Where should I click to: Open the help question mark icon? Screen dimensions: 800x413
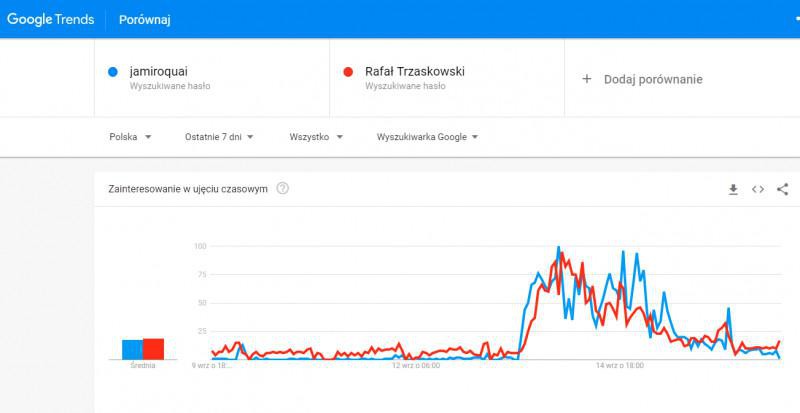click(x=282, y=189)
